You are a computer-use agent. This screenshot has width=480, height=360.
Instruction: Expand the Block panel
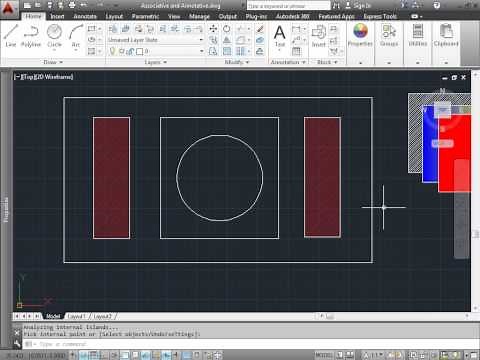pyautogui.click(x=327, y=62)
